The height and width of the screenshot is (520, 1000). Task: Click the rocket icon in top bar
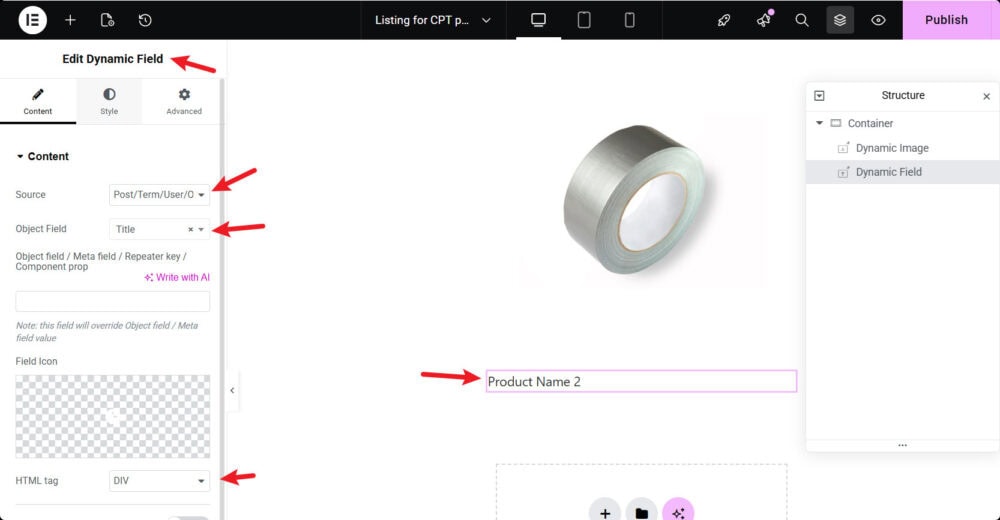tap(724, 20)
